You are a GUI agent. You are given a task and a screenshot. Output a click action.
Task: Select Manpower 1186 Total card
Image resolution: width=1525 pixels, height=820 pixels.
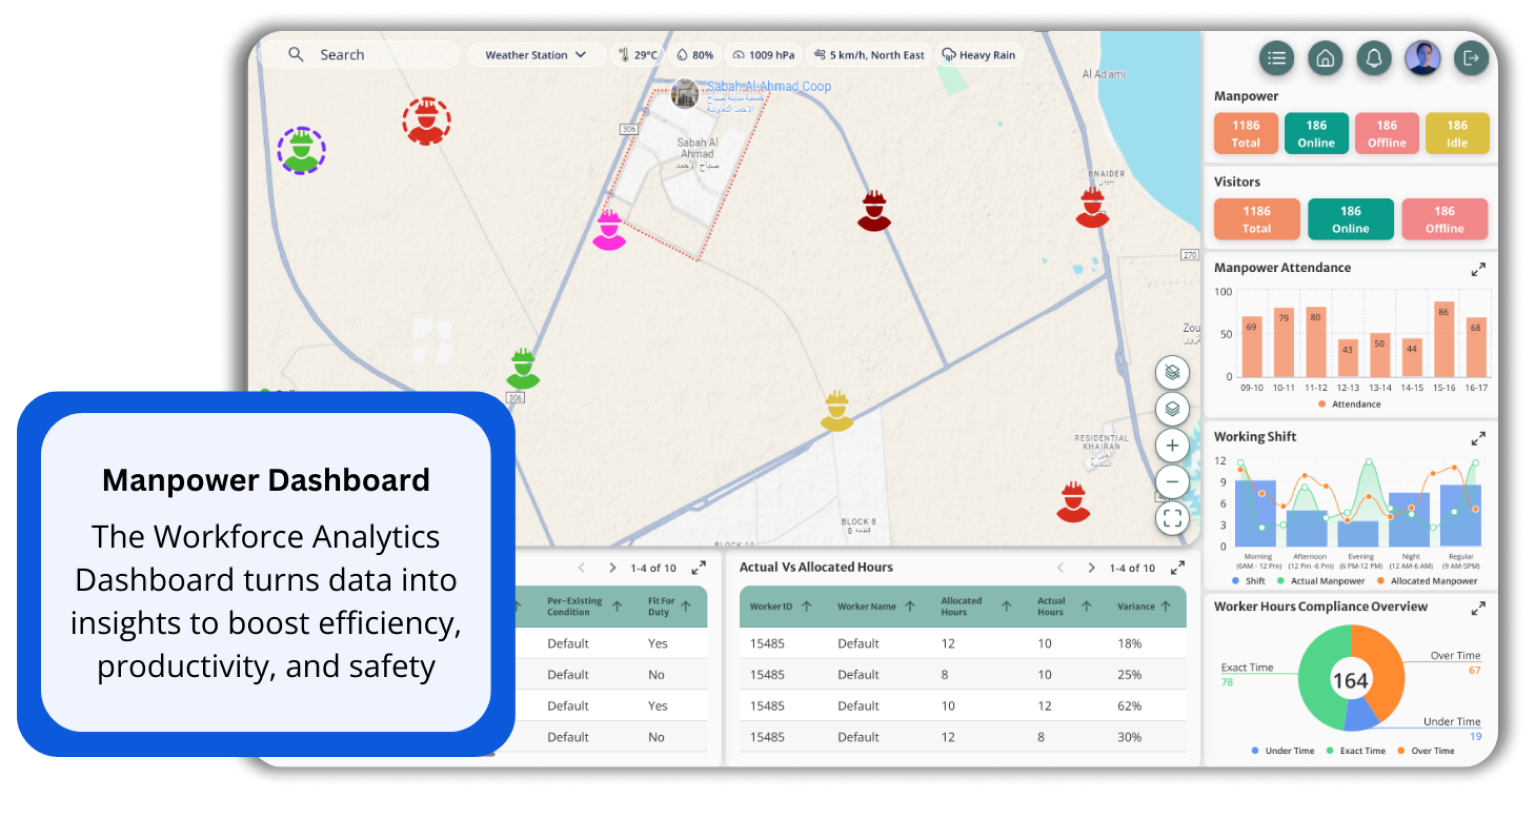1246,133
